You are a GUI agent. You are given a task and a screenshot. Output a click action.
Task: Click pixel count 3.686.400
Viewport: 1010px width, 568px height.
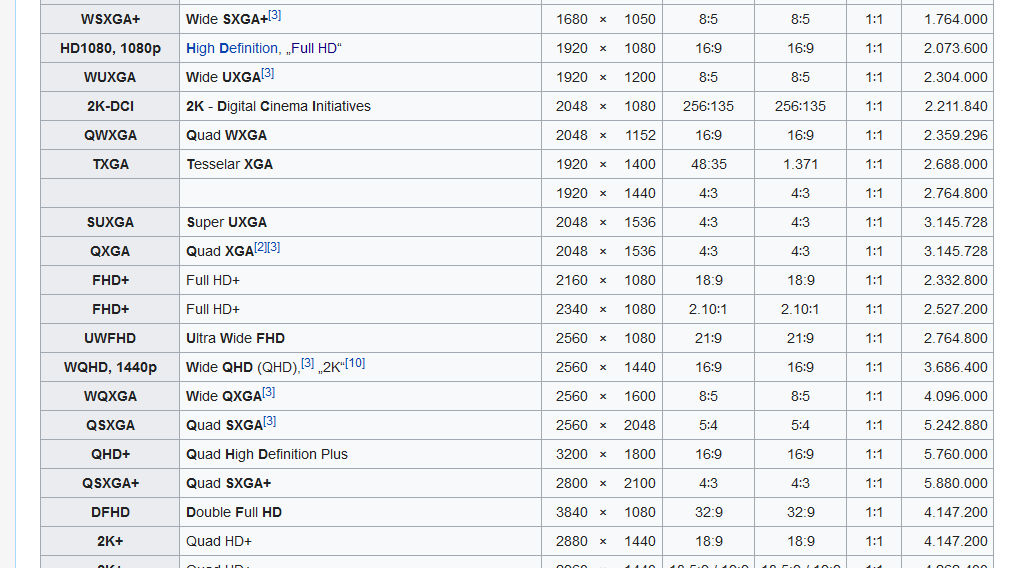(955, 367)
